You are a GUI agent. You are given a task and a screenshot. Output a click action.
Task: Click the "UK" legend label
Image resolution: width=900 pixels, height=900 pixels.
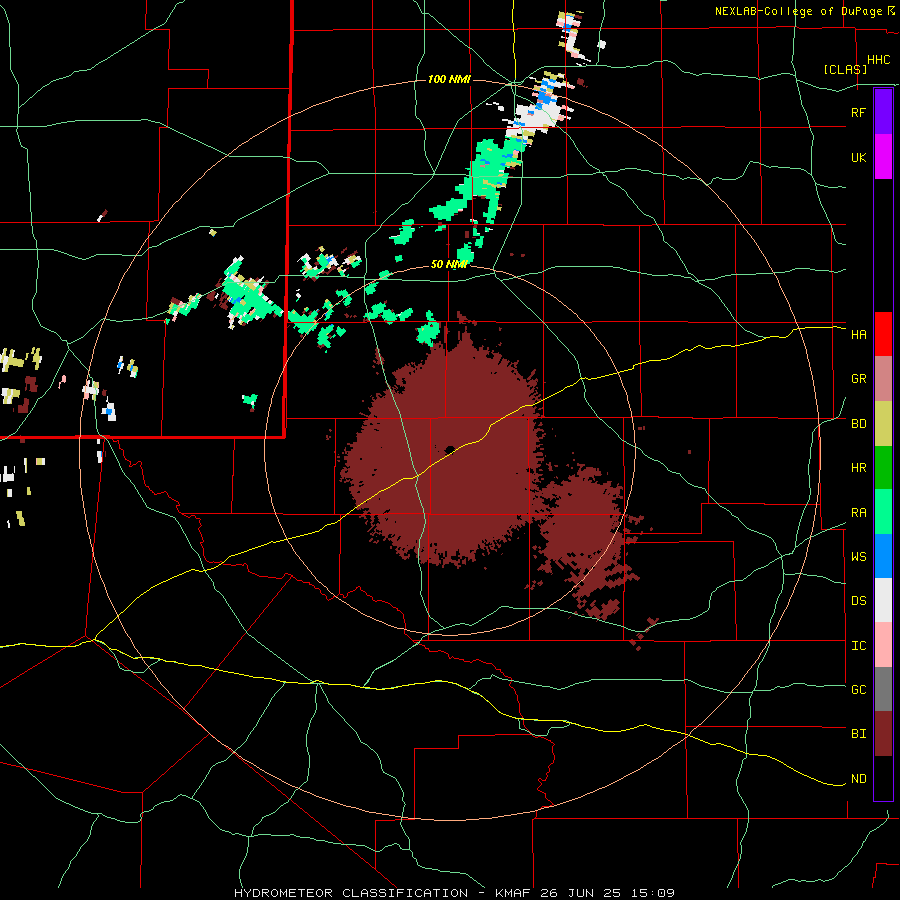coord(858,157)
